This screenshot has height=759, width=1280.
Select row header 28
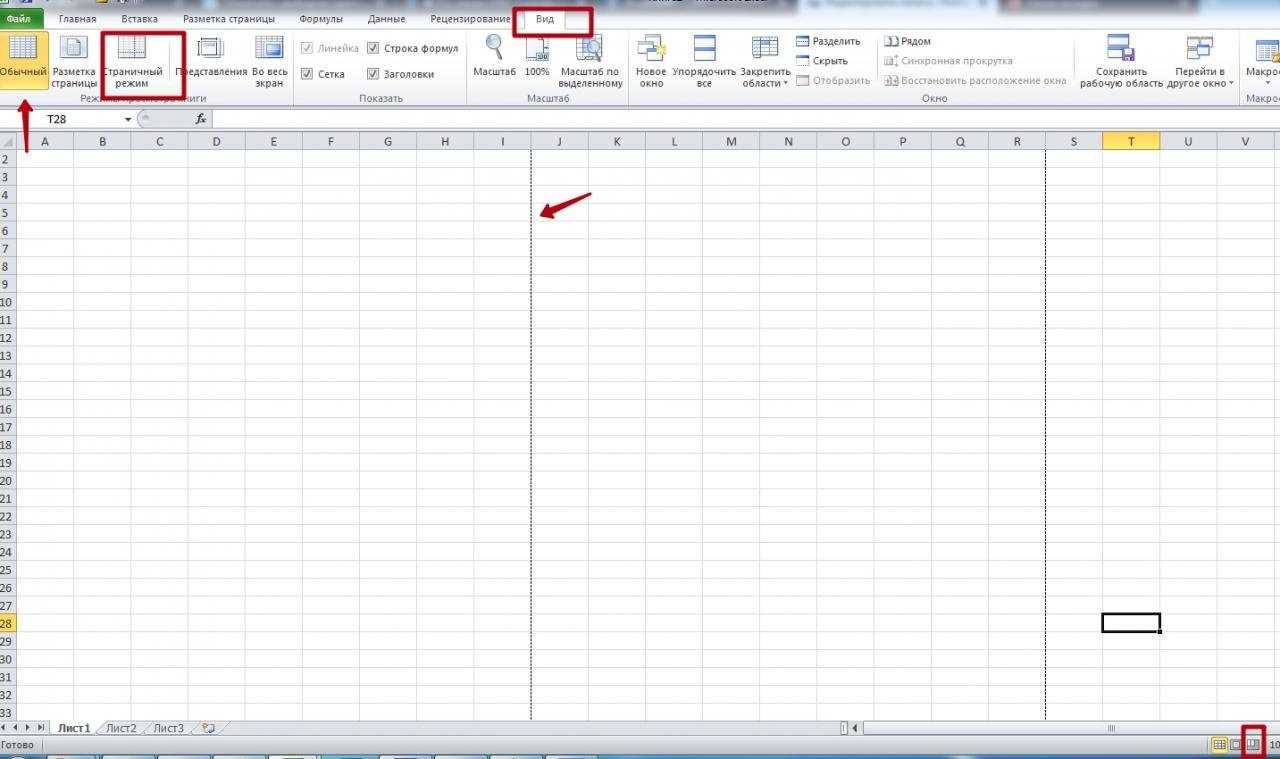click(x=7, y=623)
